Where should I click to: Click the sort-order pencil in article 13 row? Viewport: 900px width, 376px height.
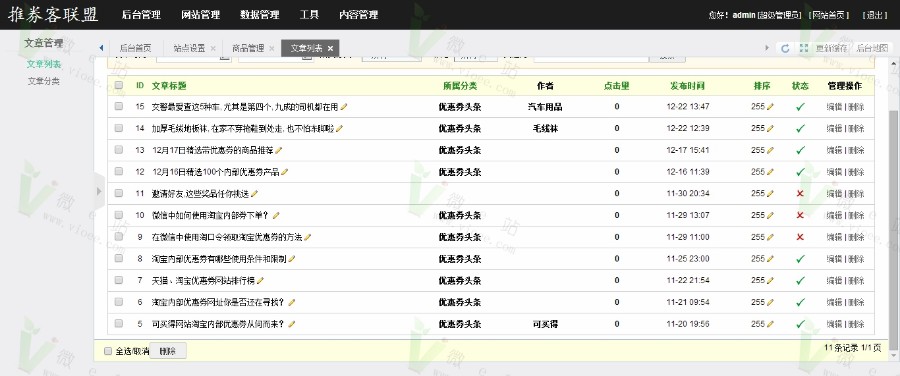coord(770,150)
